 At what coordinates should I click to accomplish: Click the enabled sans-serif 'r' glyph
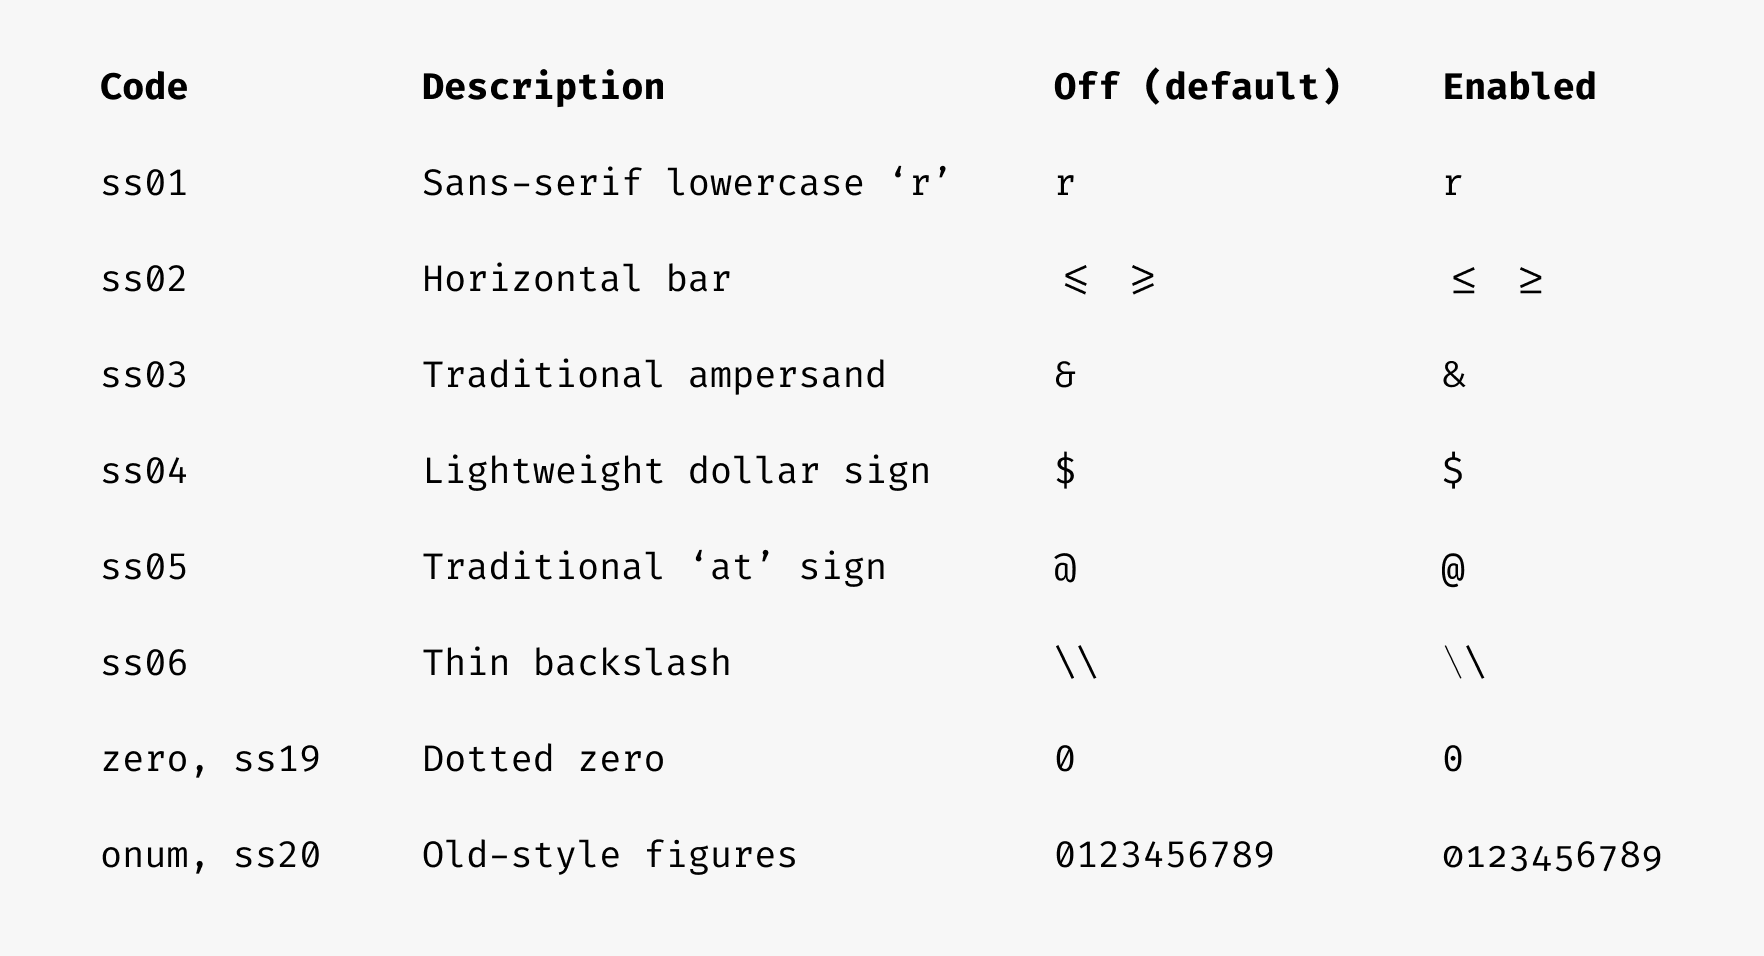coord(1453,184)
